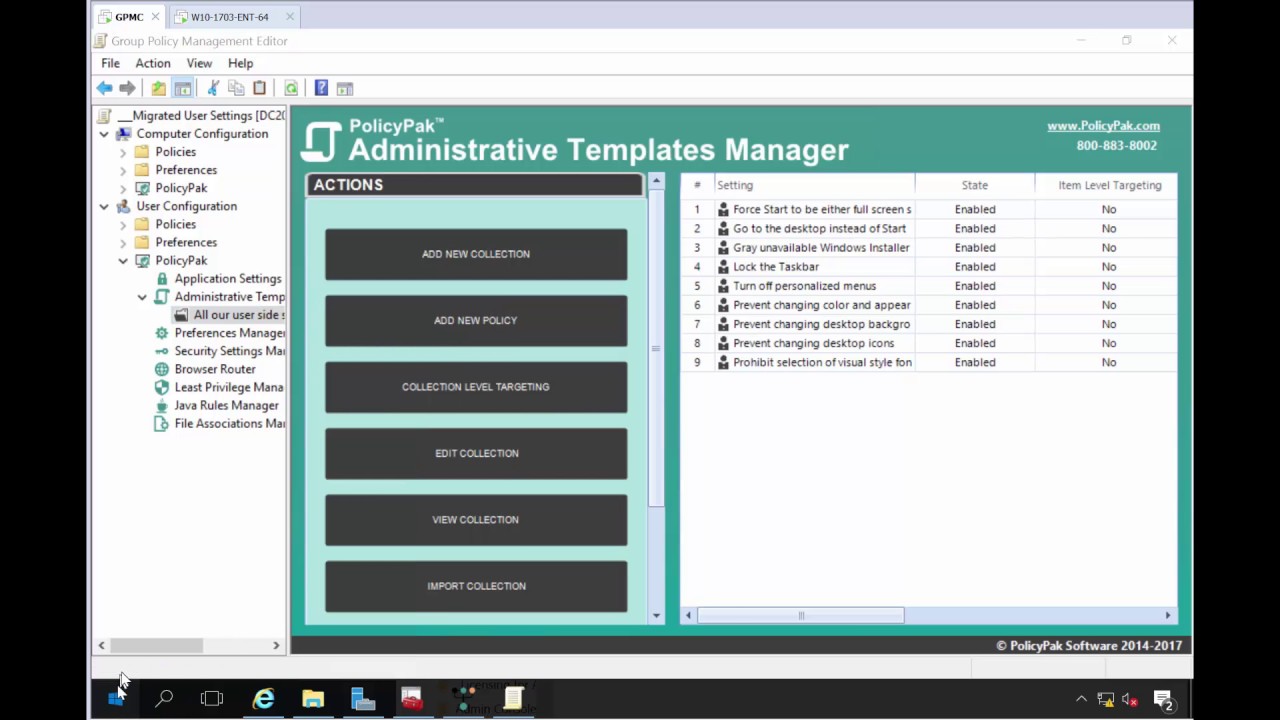This screenshot has height=720, width=1280.
Task: Click the network tray icon
Action: point(1106,699)
